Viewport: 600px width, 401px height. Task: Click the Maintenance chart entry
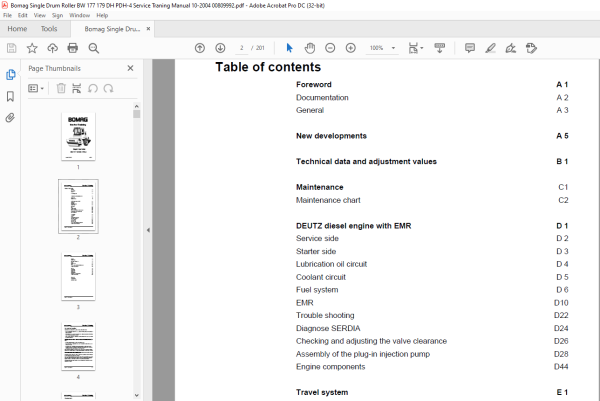tap(328, 200)
